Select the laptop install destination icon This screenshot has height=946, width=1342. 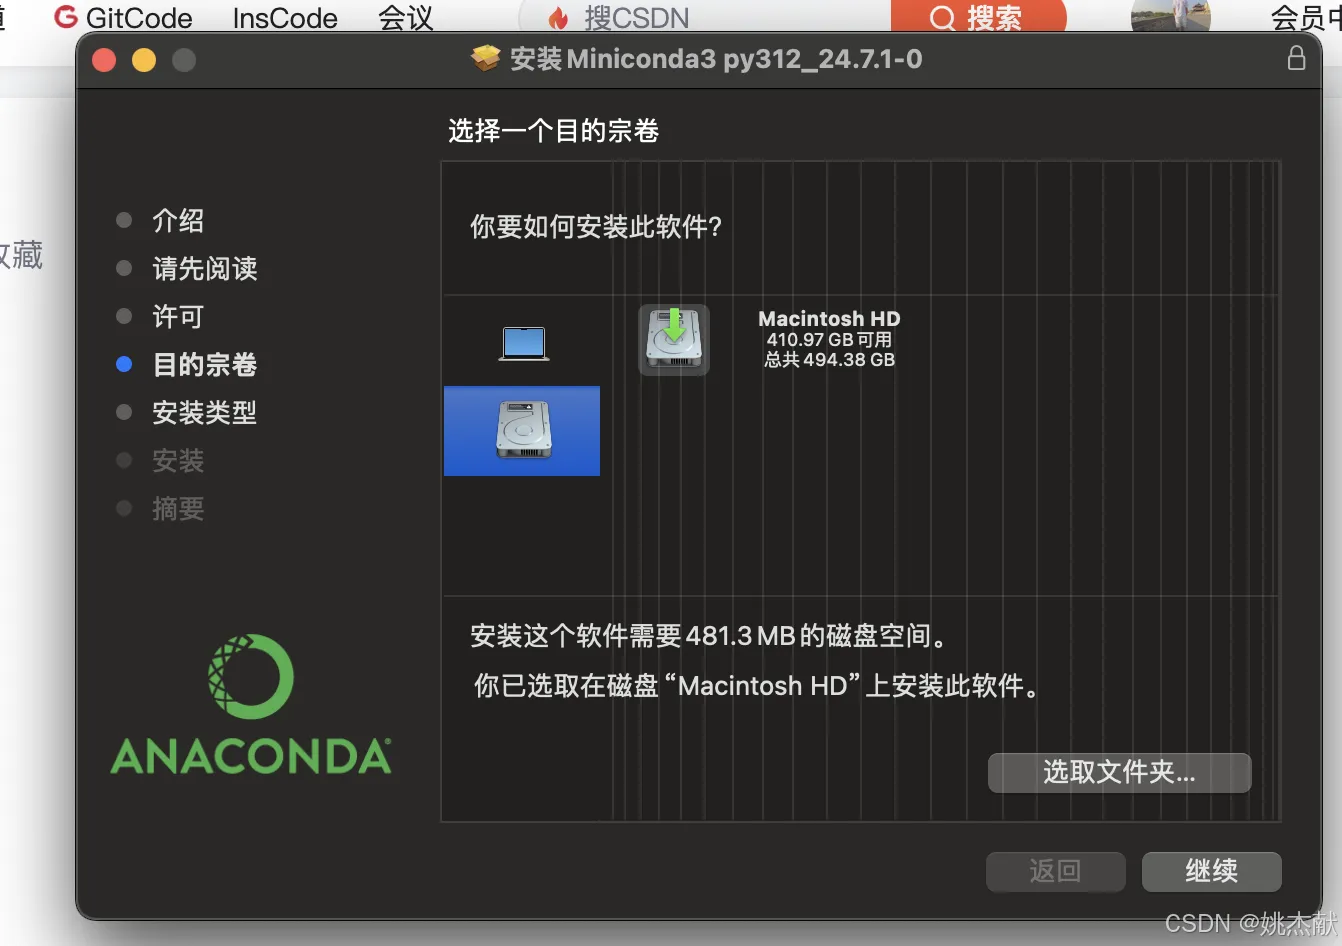(x=524, y=343)
